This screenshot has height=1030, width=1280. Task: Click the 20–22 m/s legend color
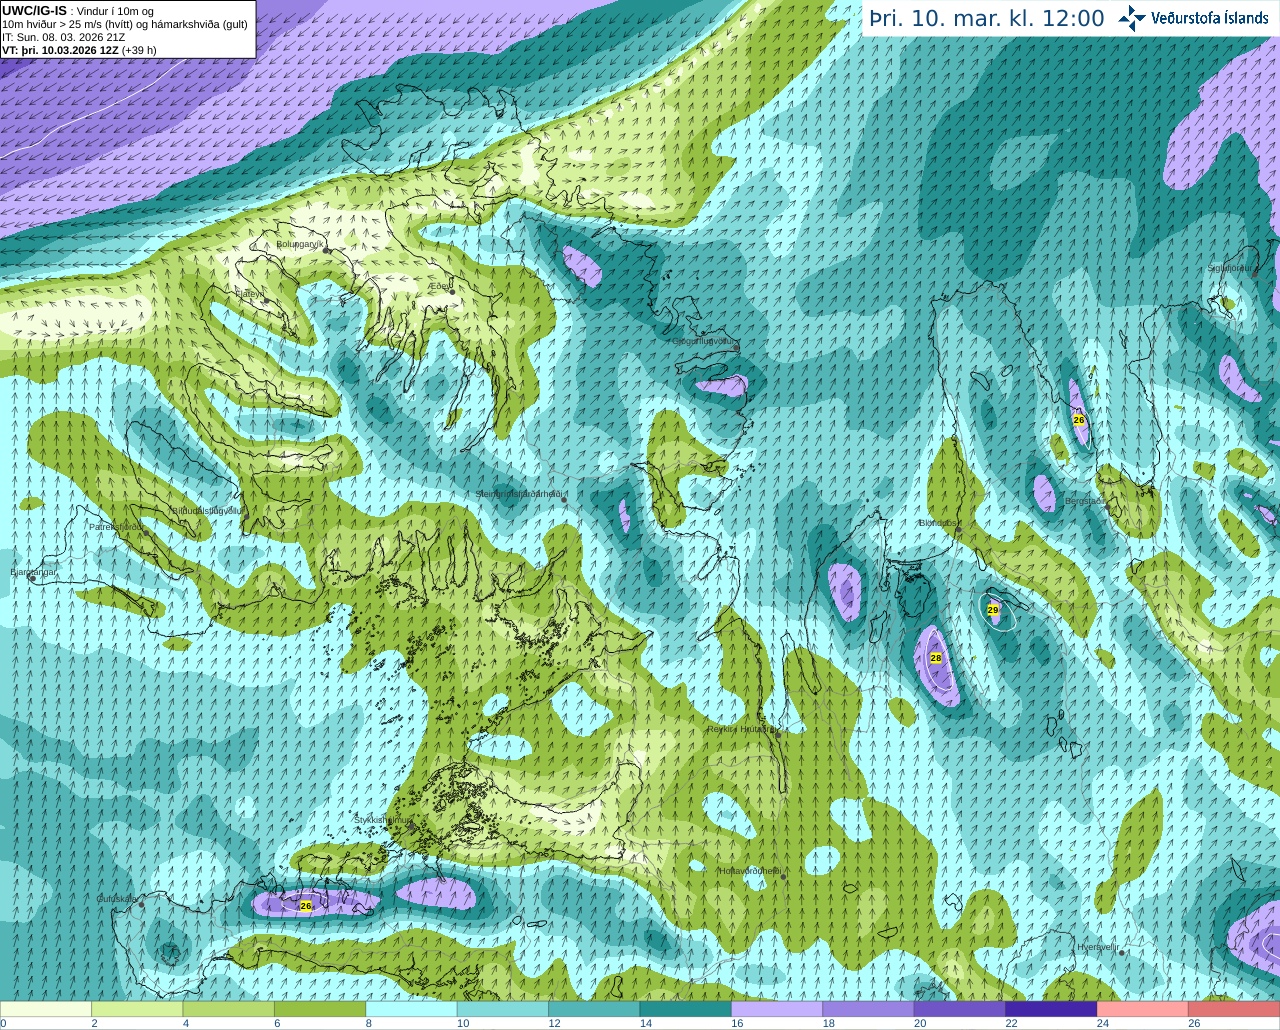[x=960, y=1009]
